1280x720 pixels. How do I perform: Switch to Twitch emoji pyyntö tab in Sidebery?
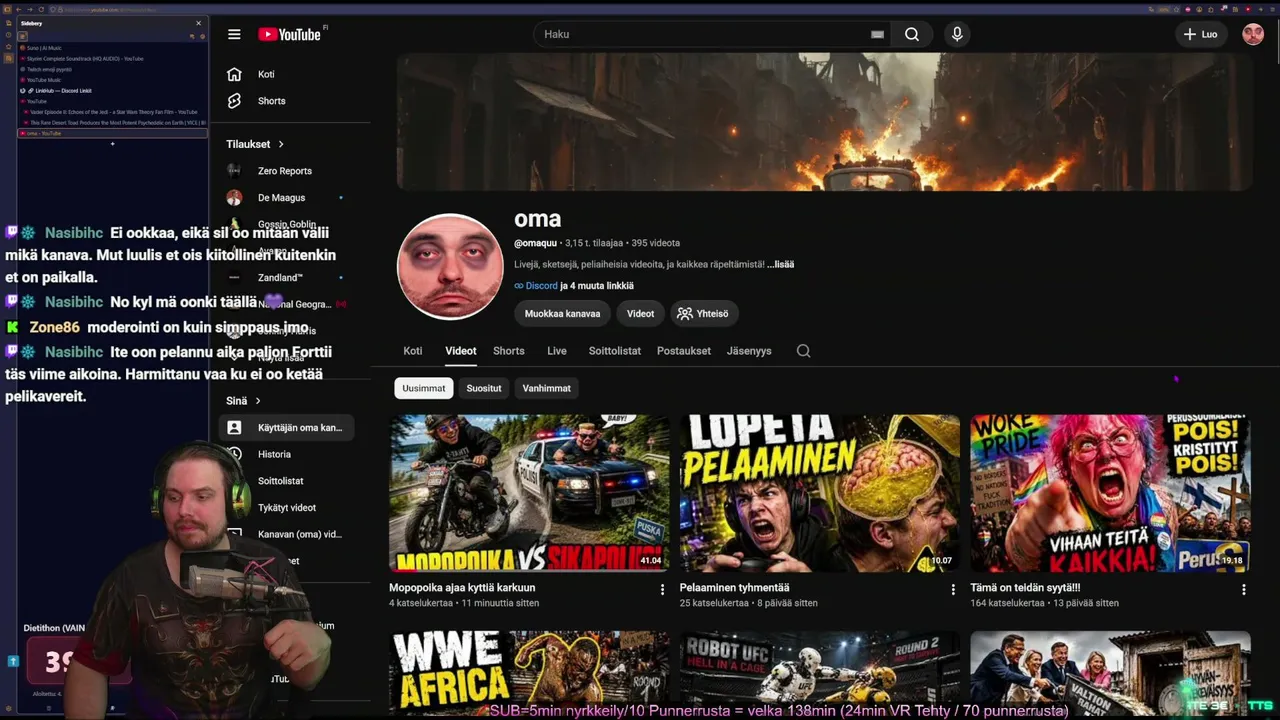pos(112,69)
